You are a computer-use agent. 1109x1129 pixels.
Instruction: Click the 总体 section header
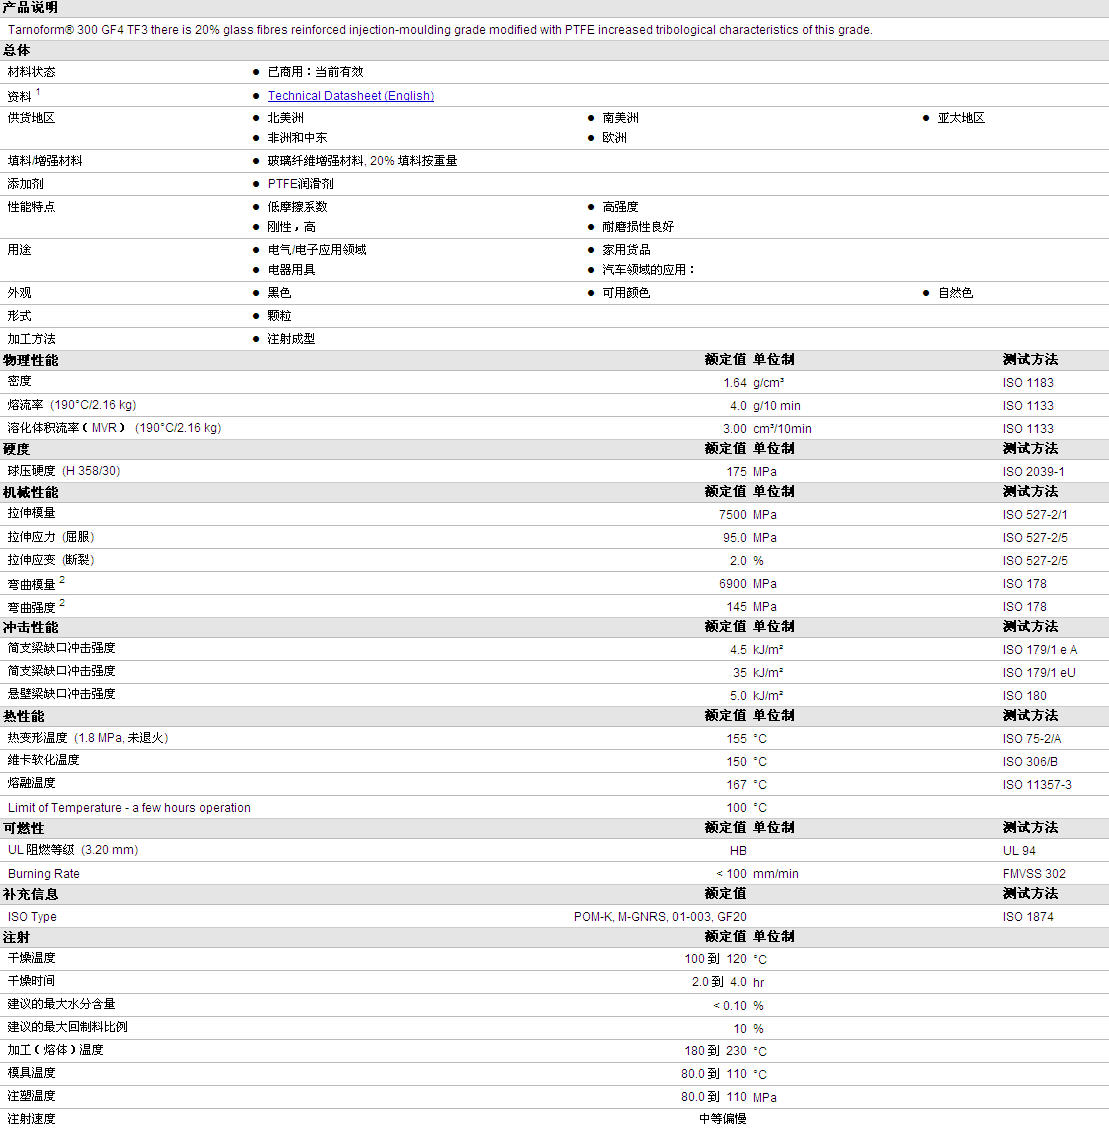pos(17,50)
